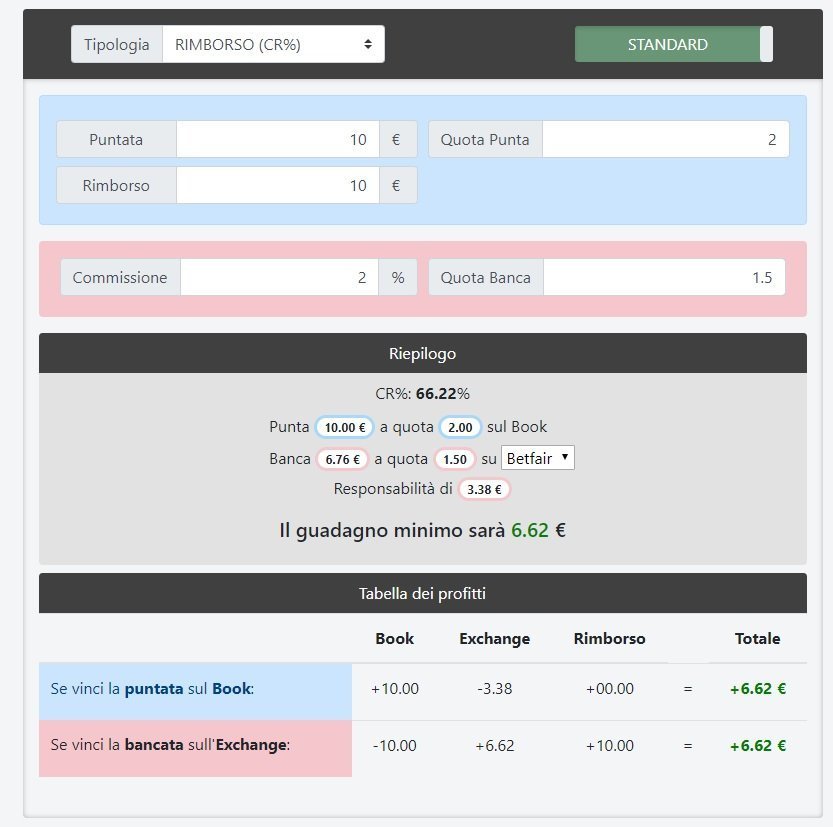Click the € symbol beside Rimborso
The image size is (833, 827).
tap(397, 186)
